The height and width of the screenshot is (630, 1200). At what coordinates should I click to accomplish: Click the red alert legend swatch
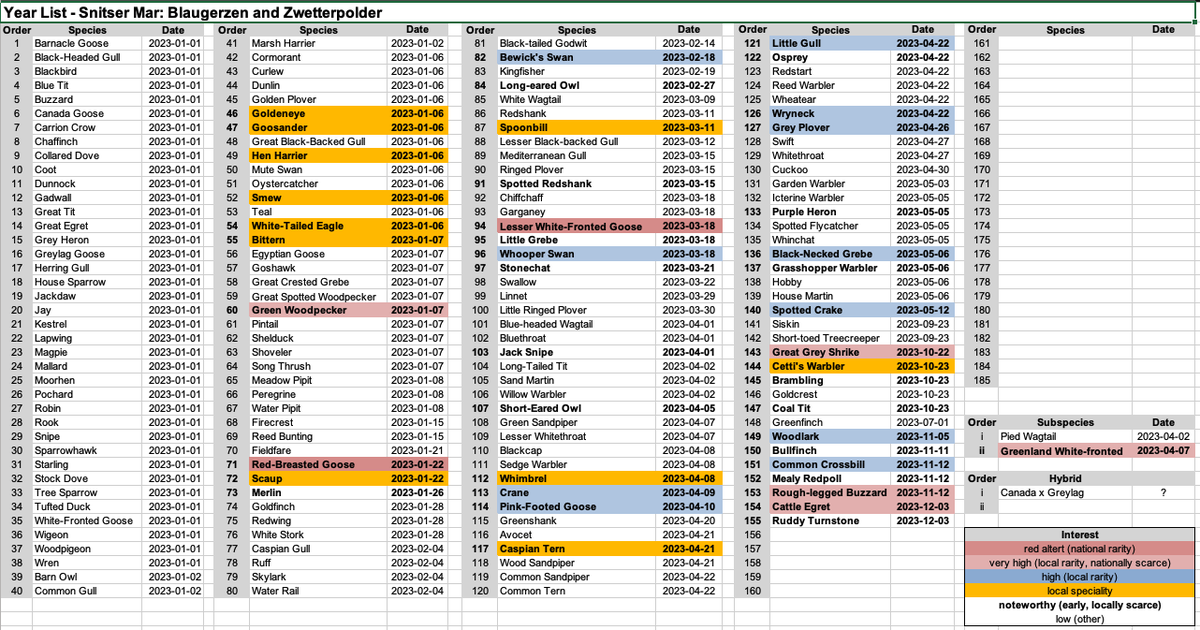click(x=1078, y=548)
